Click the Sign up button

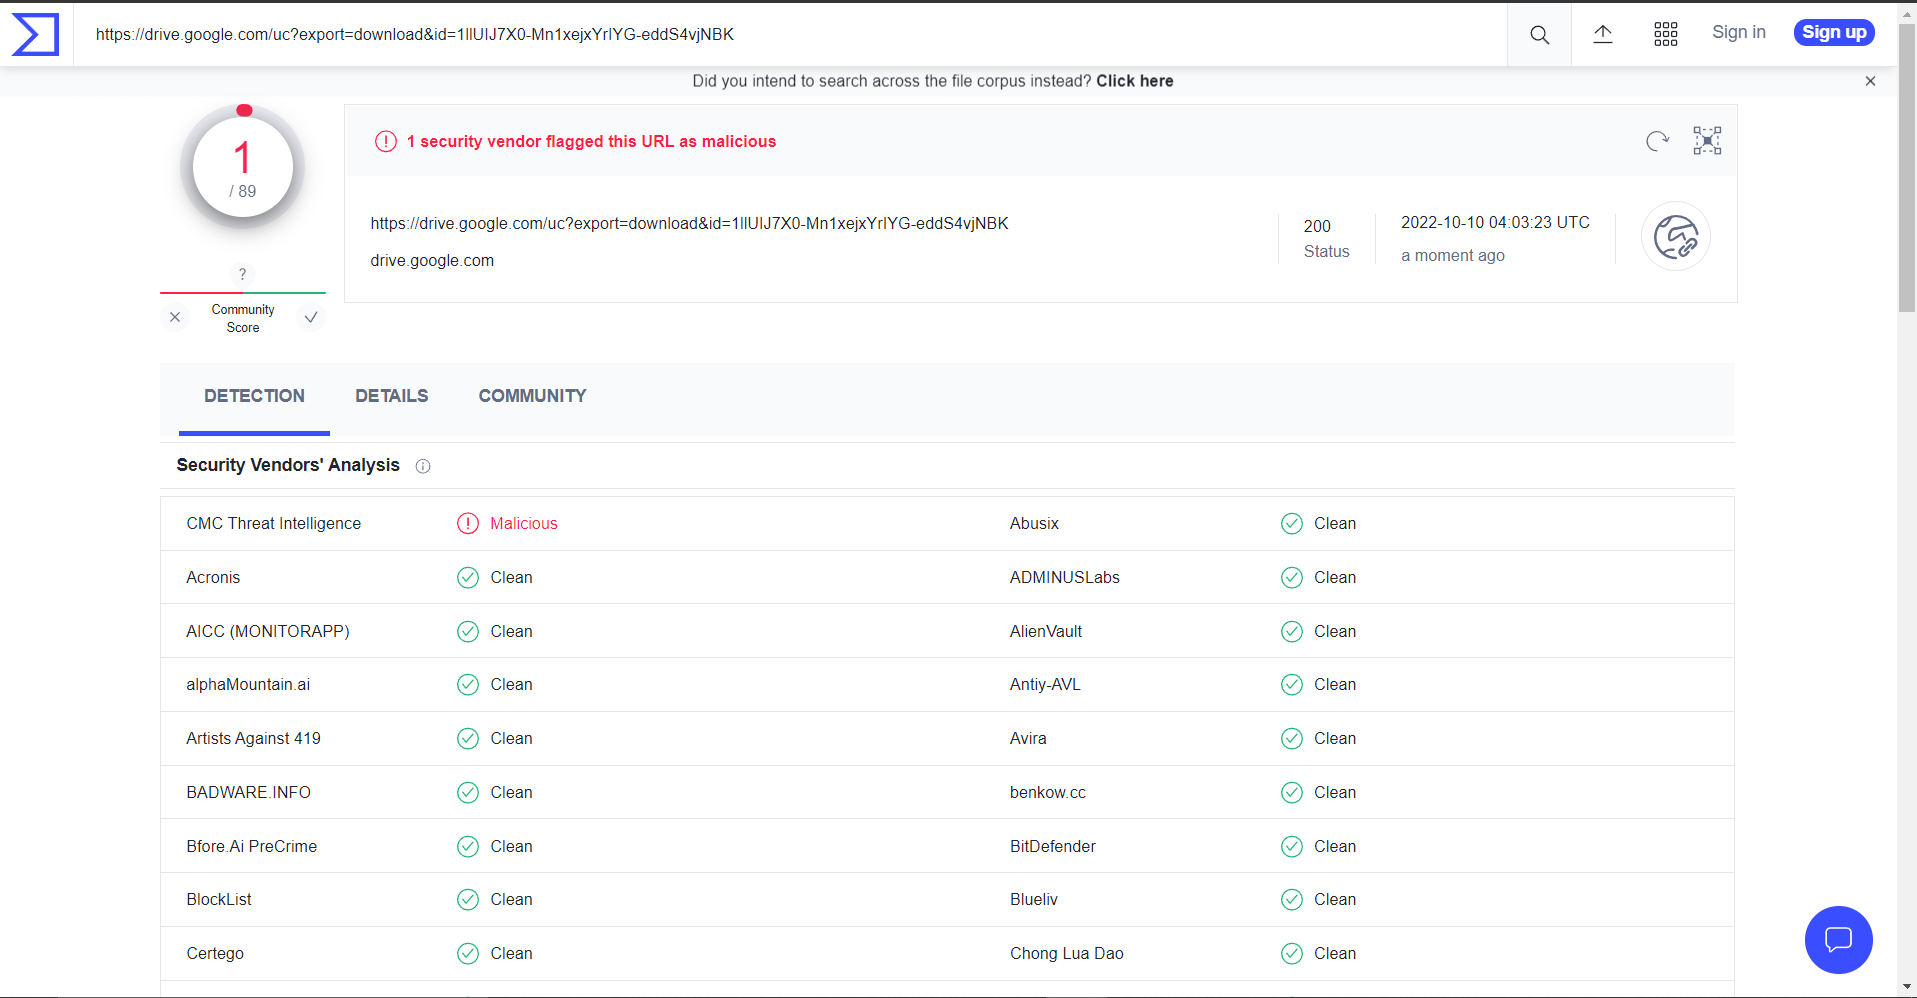click(x=1834, y=32)
